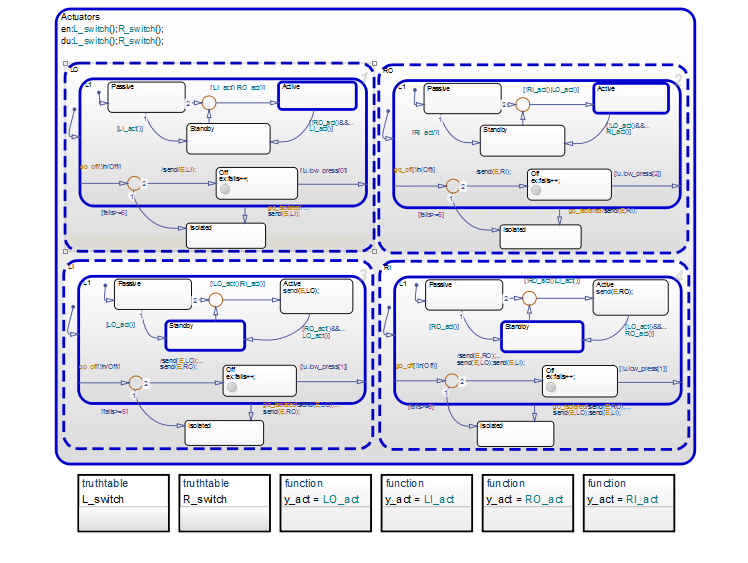The width and height of the screenshot is (748, 563).
Task: Select the Isolated state inside LI
Action: click(224, 433)
